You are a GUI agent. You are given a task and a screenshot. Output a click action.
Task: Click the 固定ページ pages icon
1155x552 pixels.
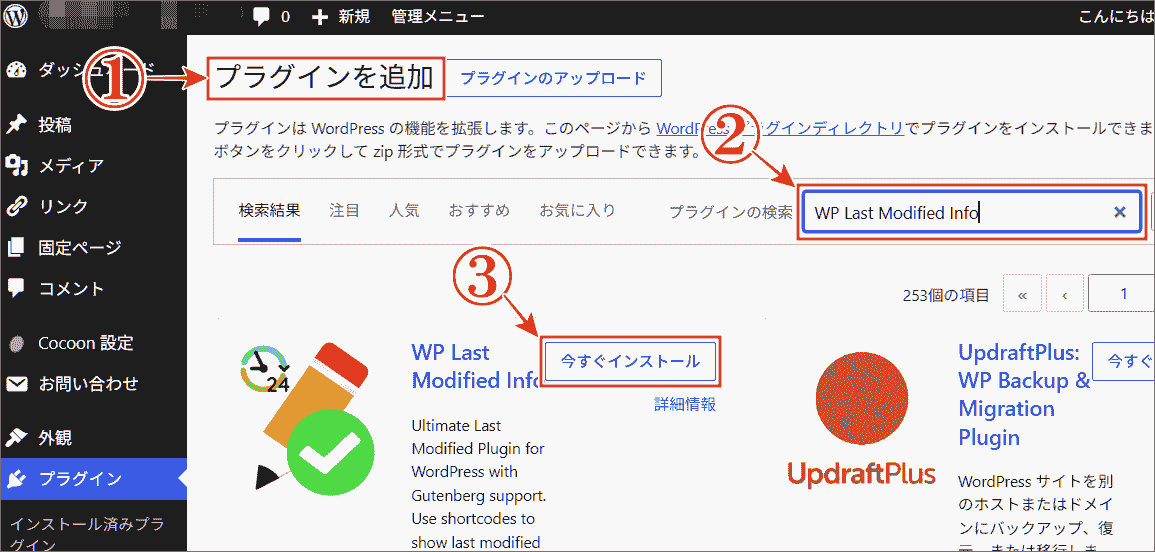tap(16, 247)
